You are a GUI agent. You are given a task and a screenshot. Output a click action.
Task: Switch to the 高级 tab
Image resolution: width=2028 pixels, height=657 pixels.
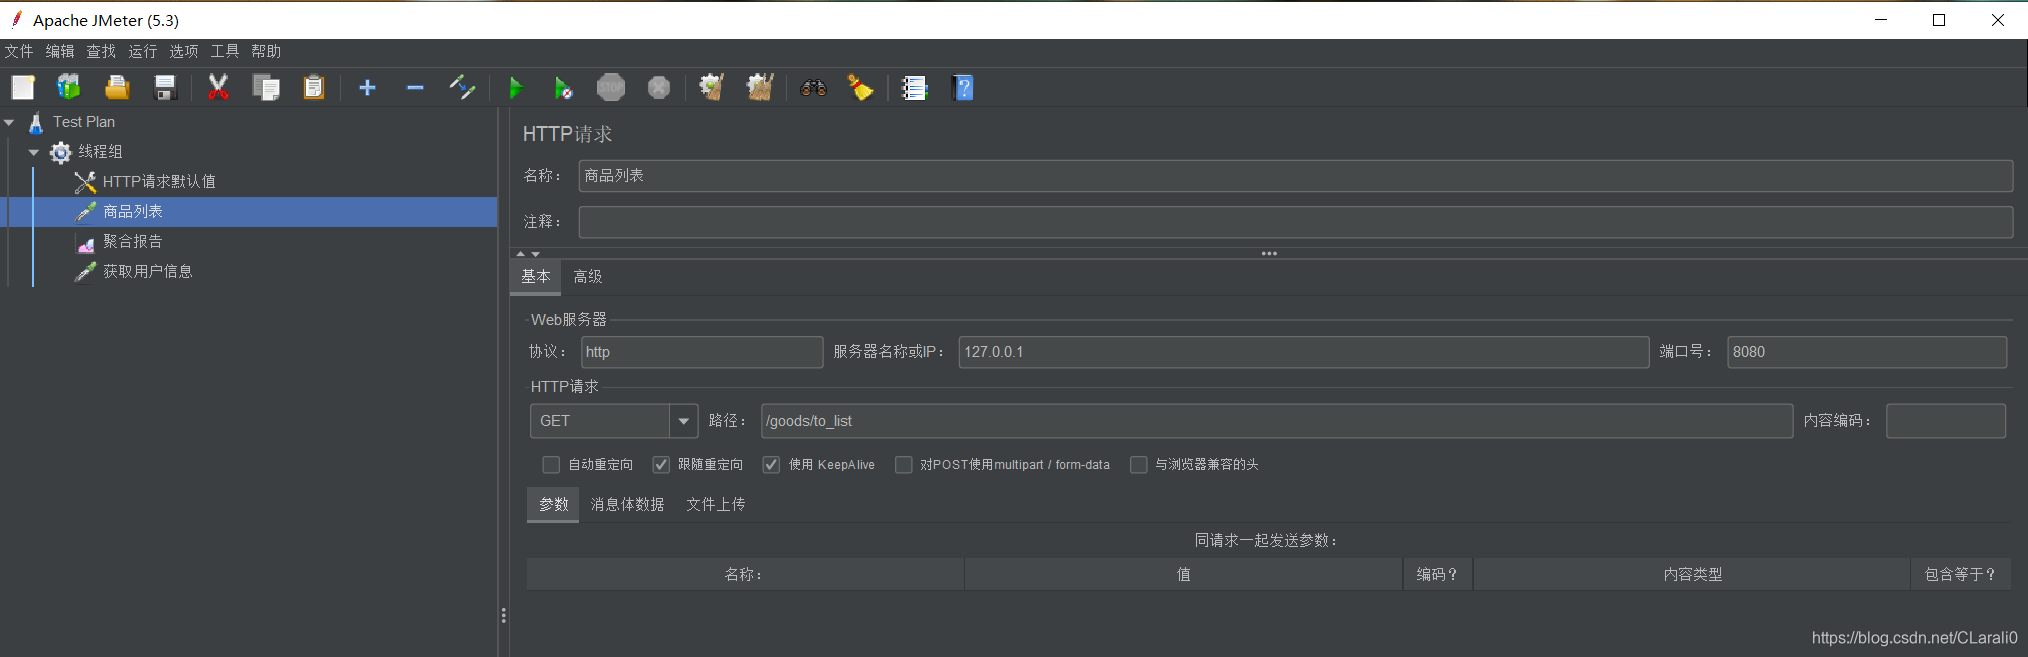588,277
